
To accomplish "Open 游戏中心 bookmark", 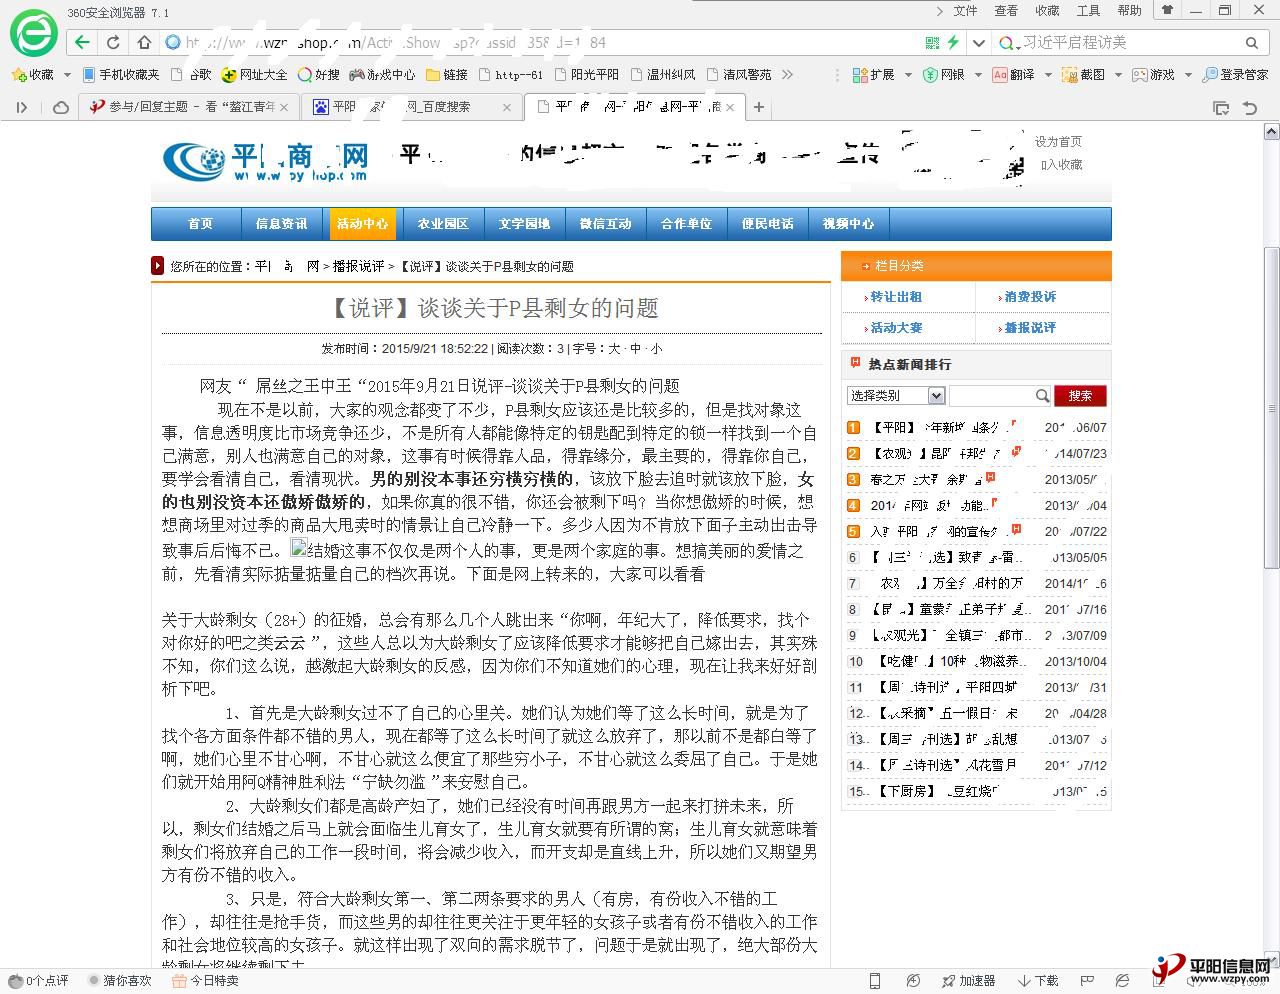I will [382, 74].
